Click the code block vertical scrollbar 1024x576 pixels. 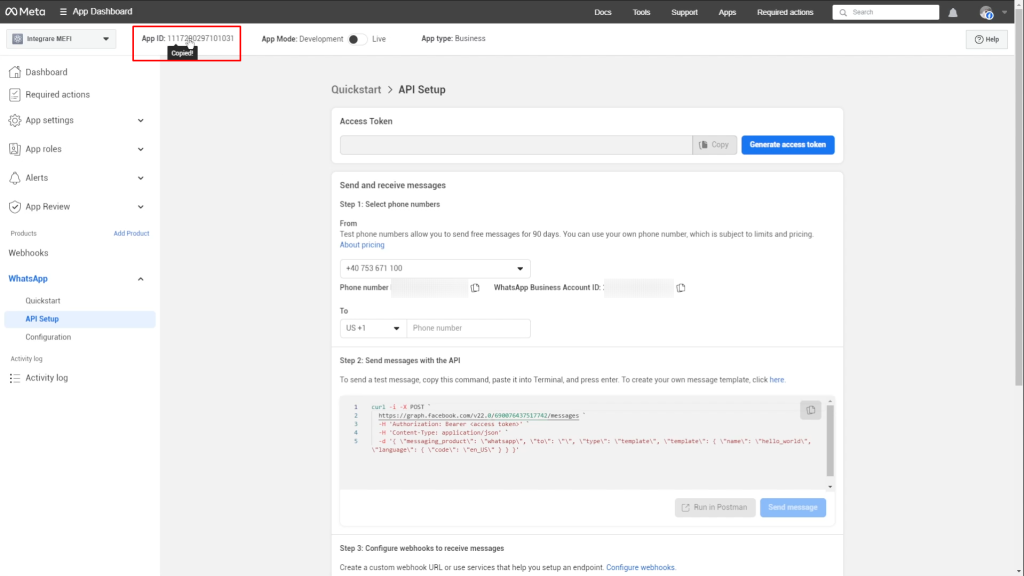[830, 441]
